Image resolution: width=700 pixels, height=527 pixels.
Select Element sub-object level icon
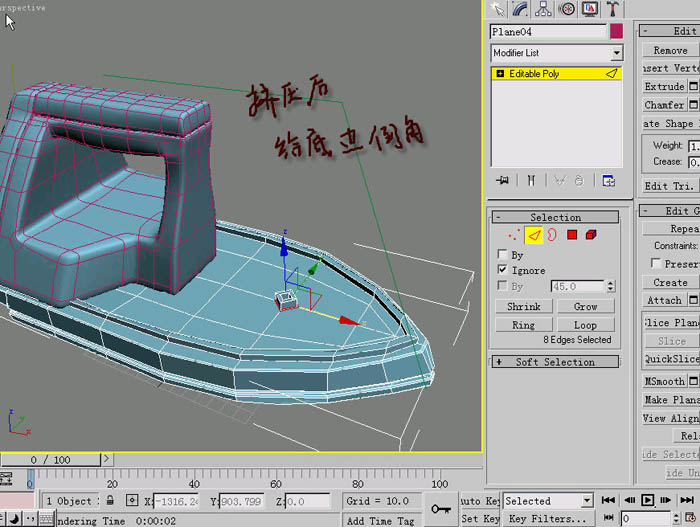(x=591, y=235)
